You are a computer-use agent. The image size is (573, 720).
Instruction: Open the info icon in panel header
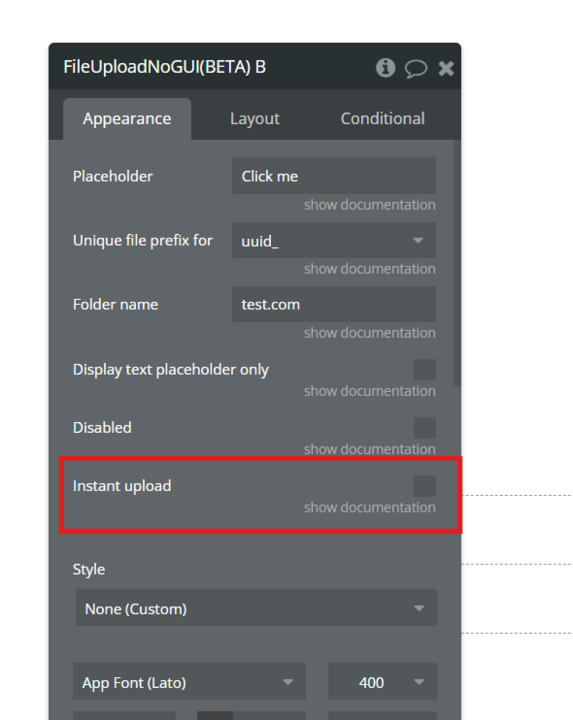tap(385, 68)
